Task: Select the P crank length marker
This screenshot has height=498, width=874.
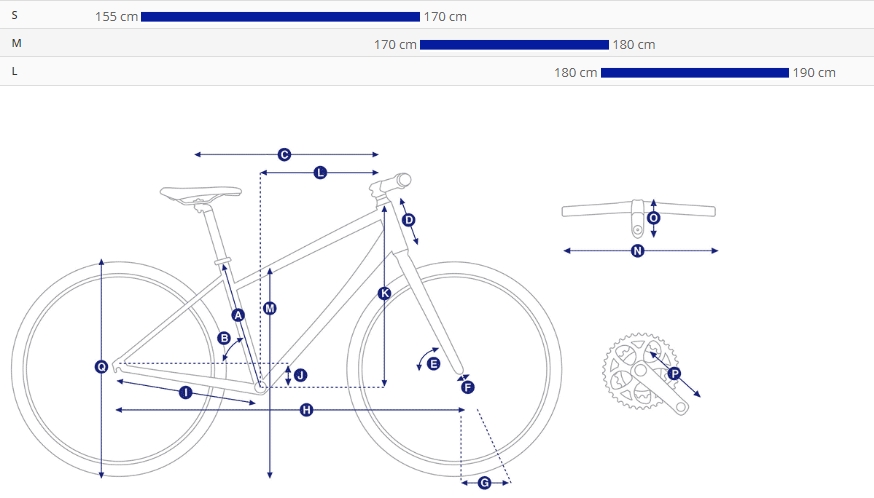Action: [x=674, y=374]
